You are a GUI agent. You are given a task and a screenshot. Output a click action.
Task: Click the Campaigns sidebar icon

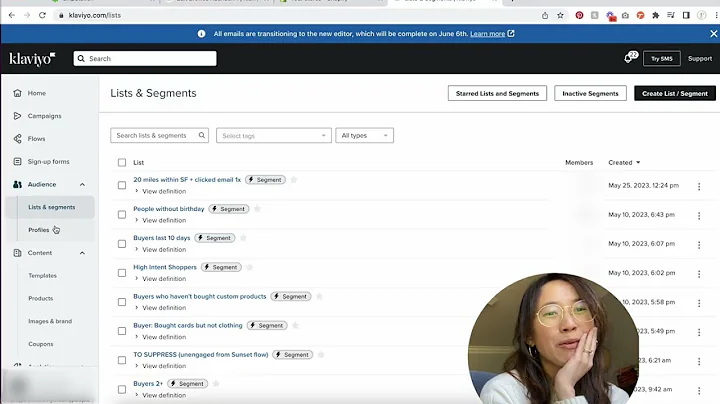point(17,116)
